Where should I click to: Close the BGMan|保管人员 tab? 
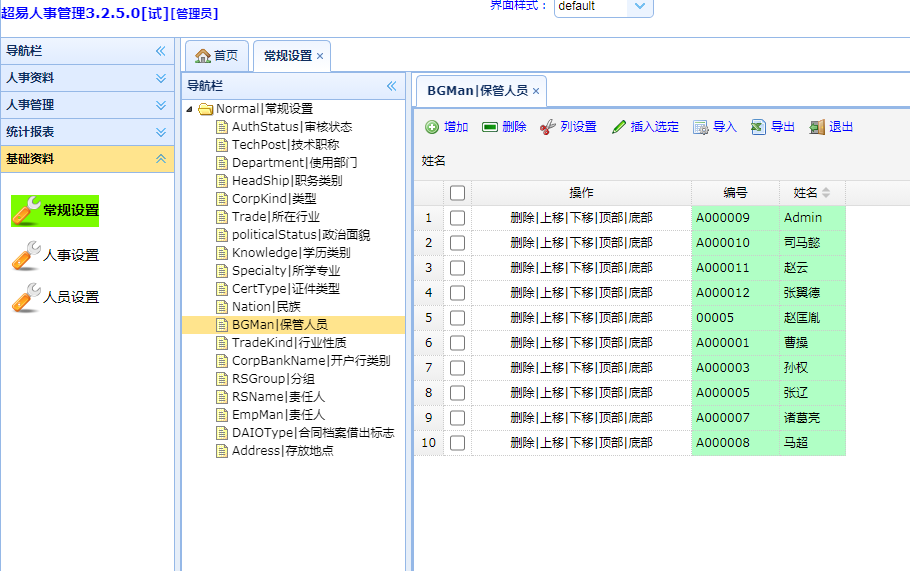coord(536,91)
